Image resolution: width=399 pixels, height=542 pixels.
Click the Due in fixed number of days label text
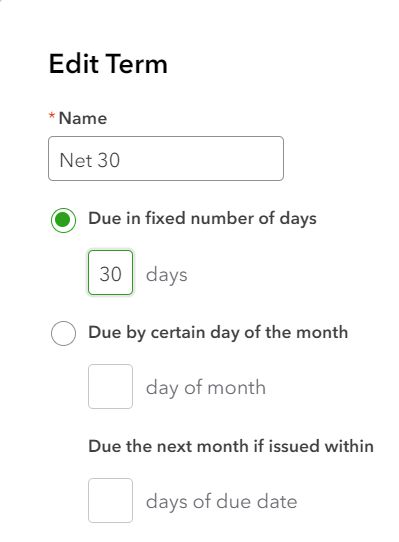[x=202, y=219]
